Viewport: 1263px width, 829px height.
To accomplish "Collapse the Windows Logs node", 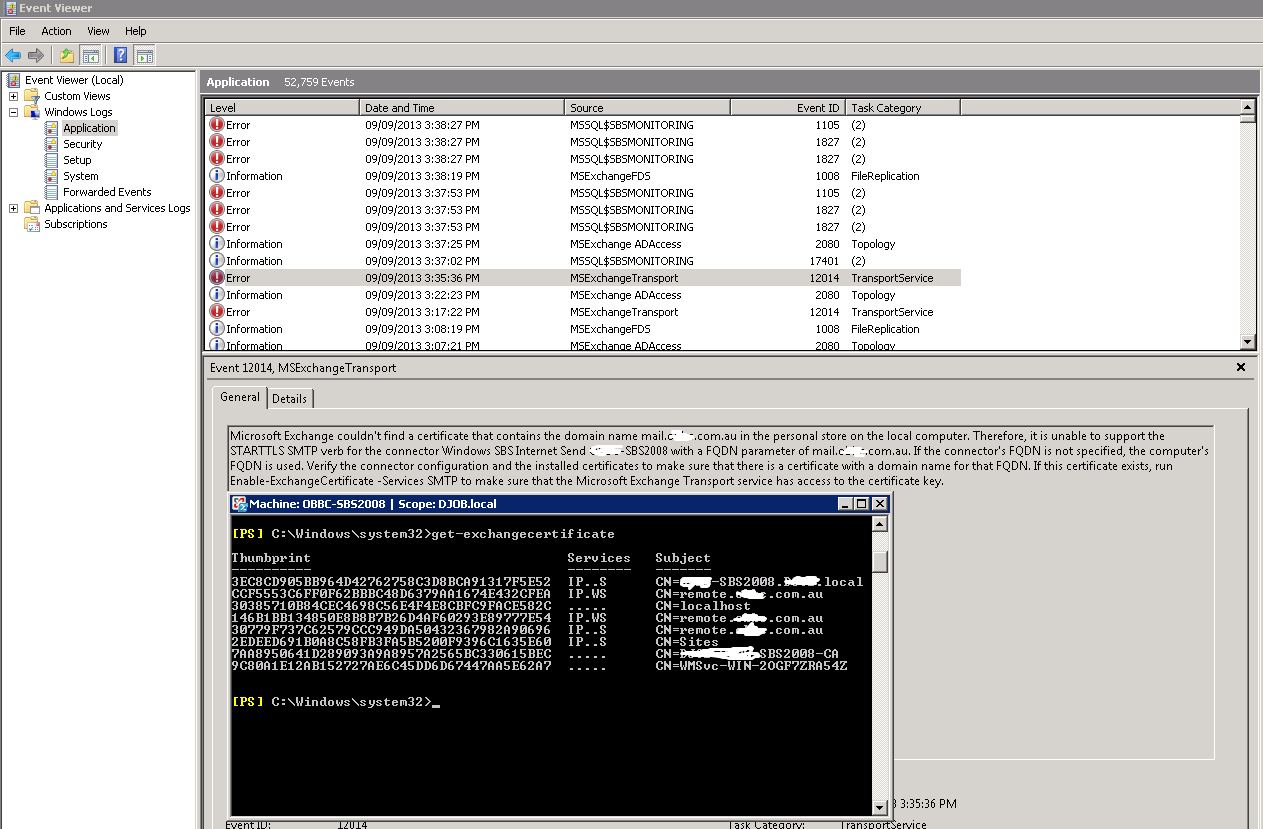I will click(13, 112).
